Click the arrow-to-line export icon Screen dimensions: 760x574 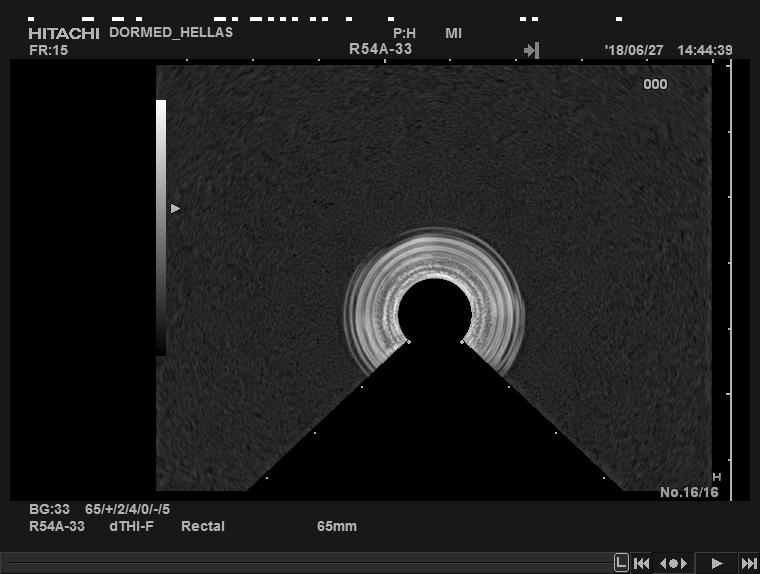pos(531,50)
